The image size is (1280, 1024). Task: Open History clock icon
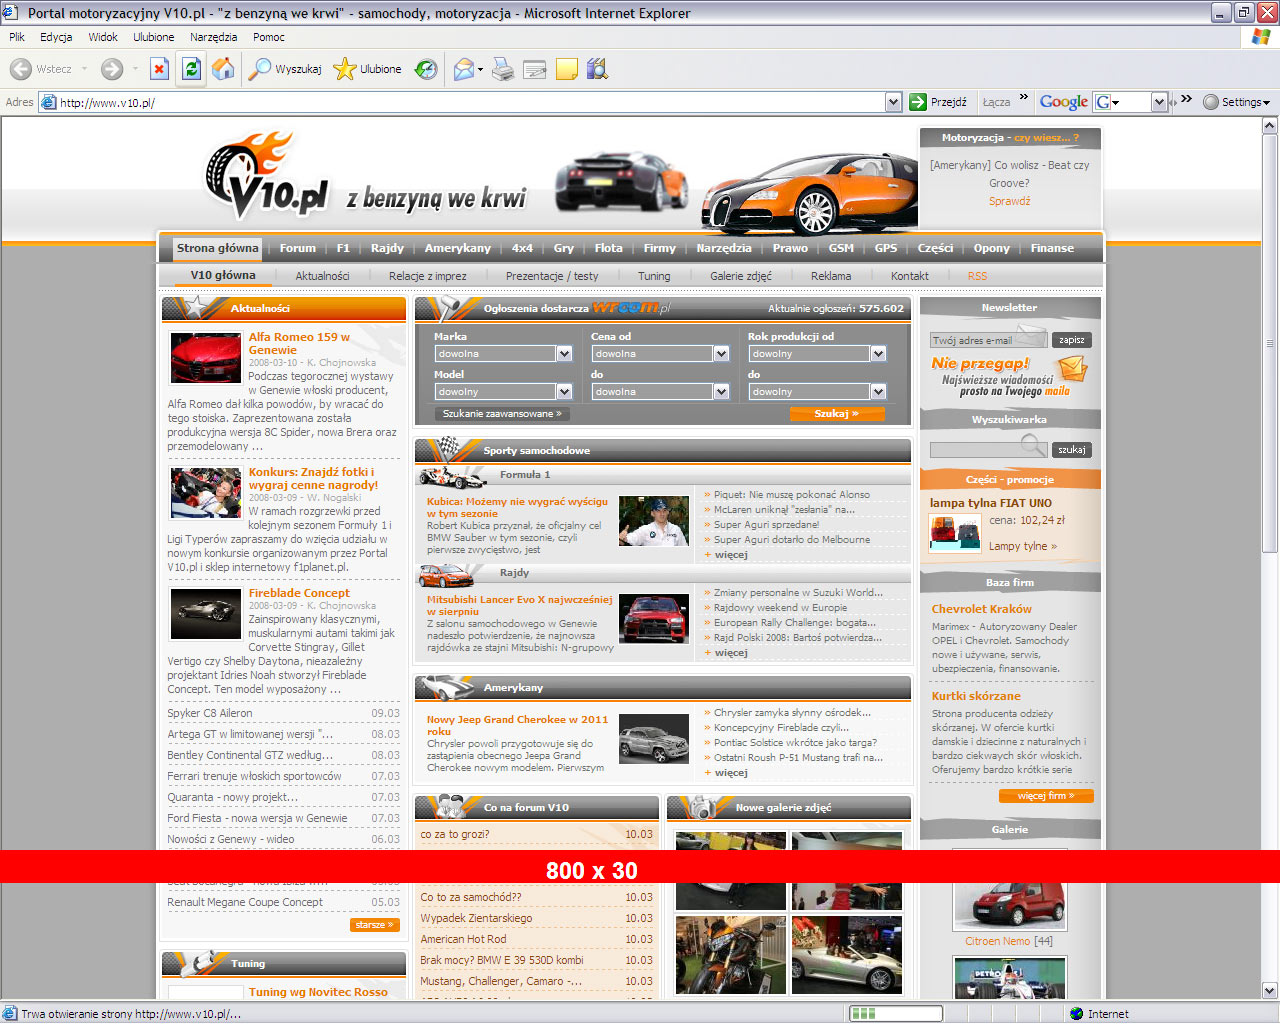(x=426, y=69)
